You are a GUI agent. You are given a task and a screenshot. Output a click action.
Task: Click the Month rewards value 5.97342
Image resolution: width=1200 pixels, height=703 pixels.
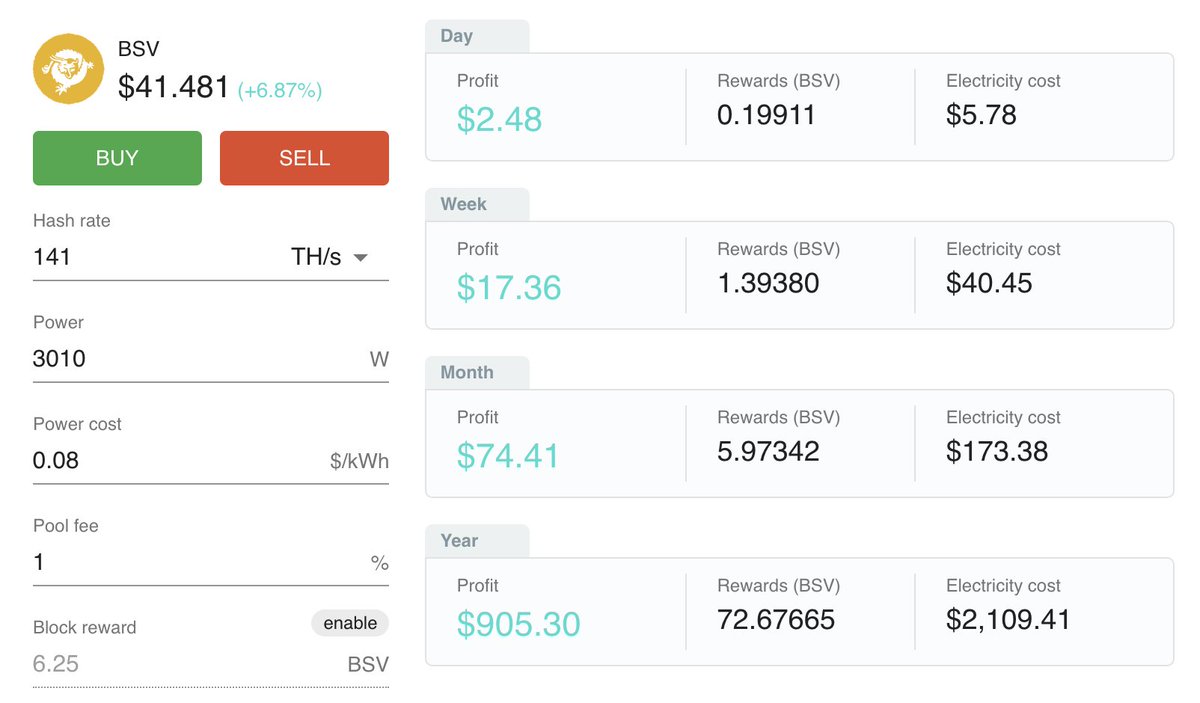click(768, 451)
